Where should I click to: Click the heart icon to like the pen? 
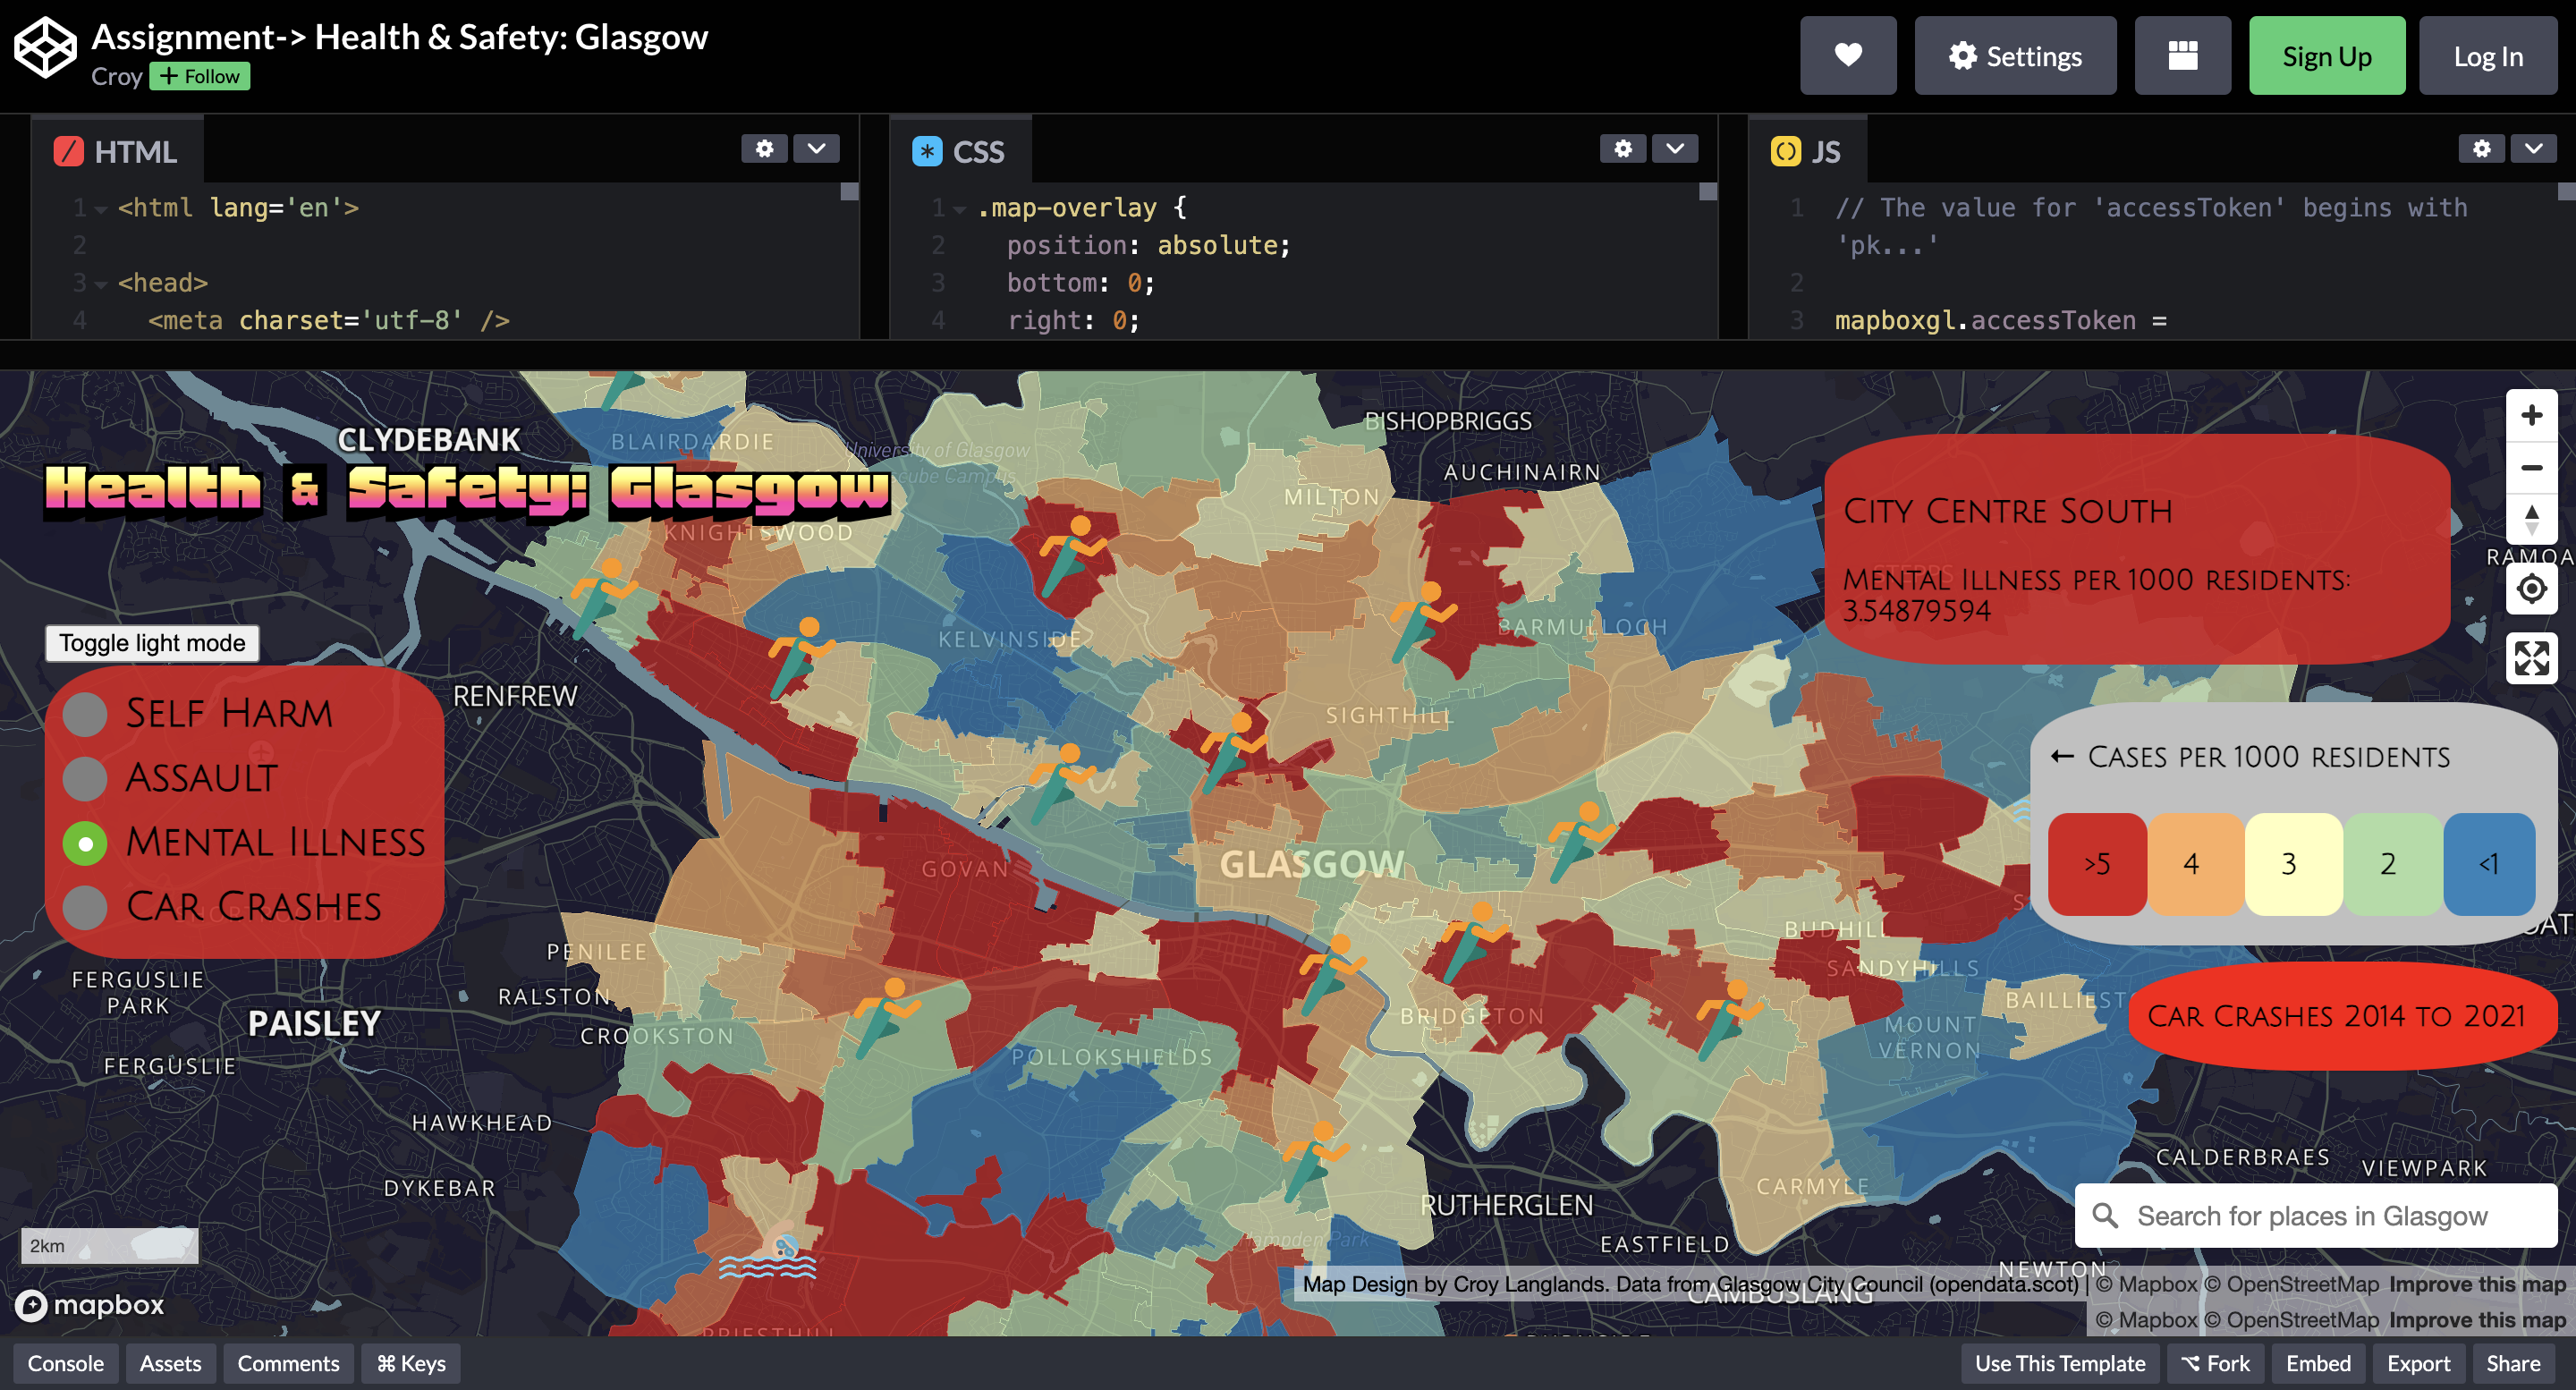coord(1848,55)
